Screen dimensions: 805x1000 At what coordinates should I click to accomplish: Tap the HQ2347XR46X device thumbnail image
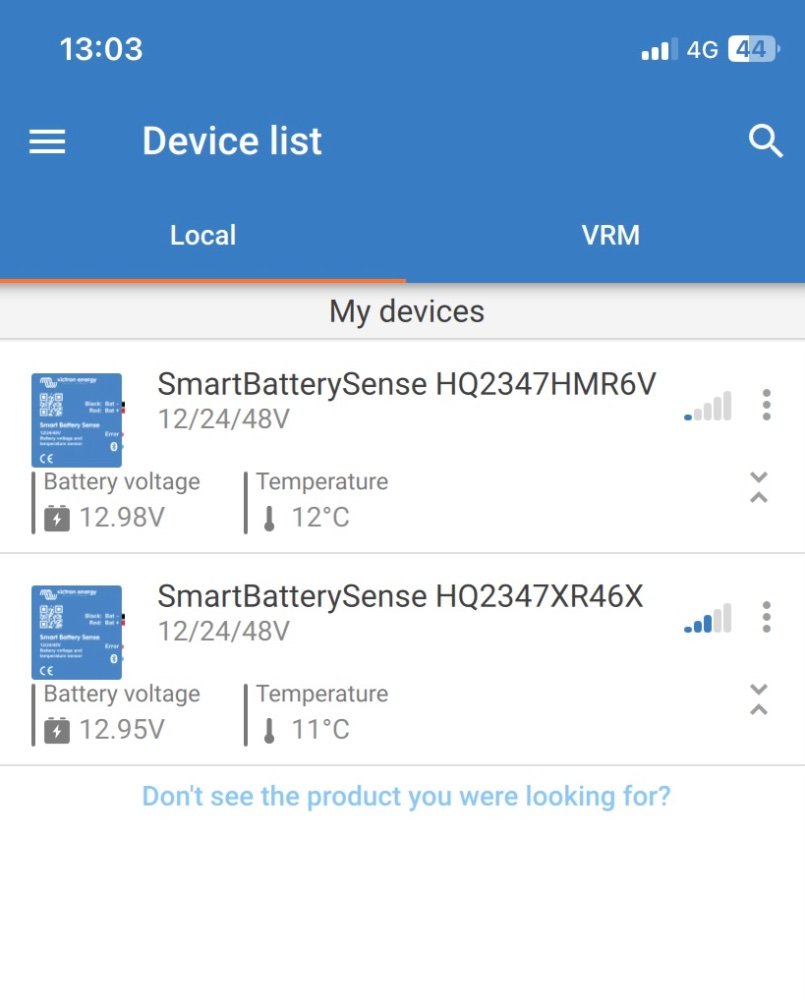(x=77, y=632)
